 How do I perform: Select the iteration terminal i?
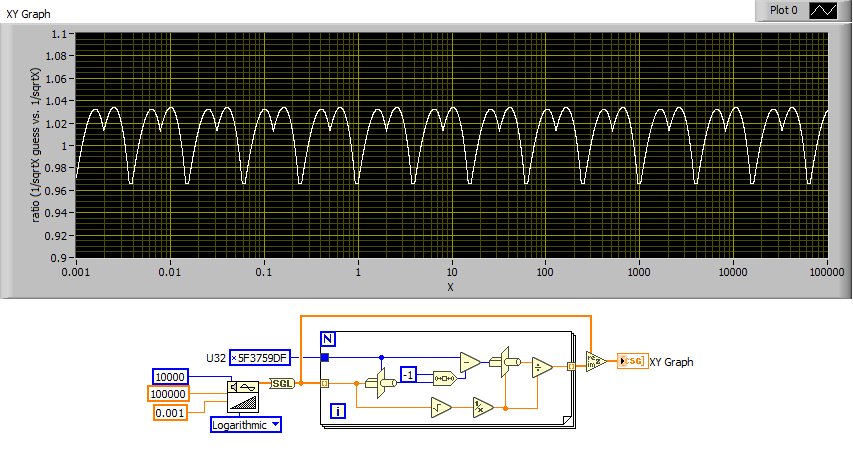pos(338,411)
